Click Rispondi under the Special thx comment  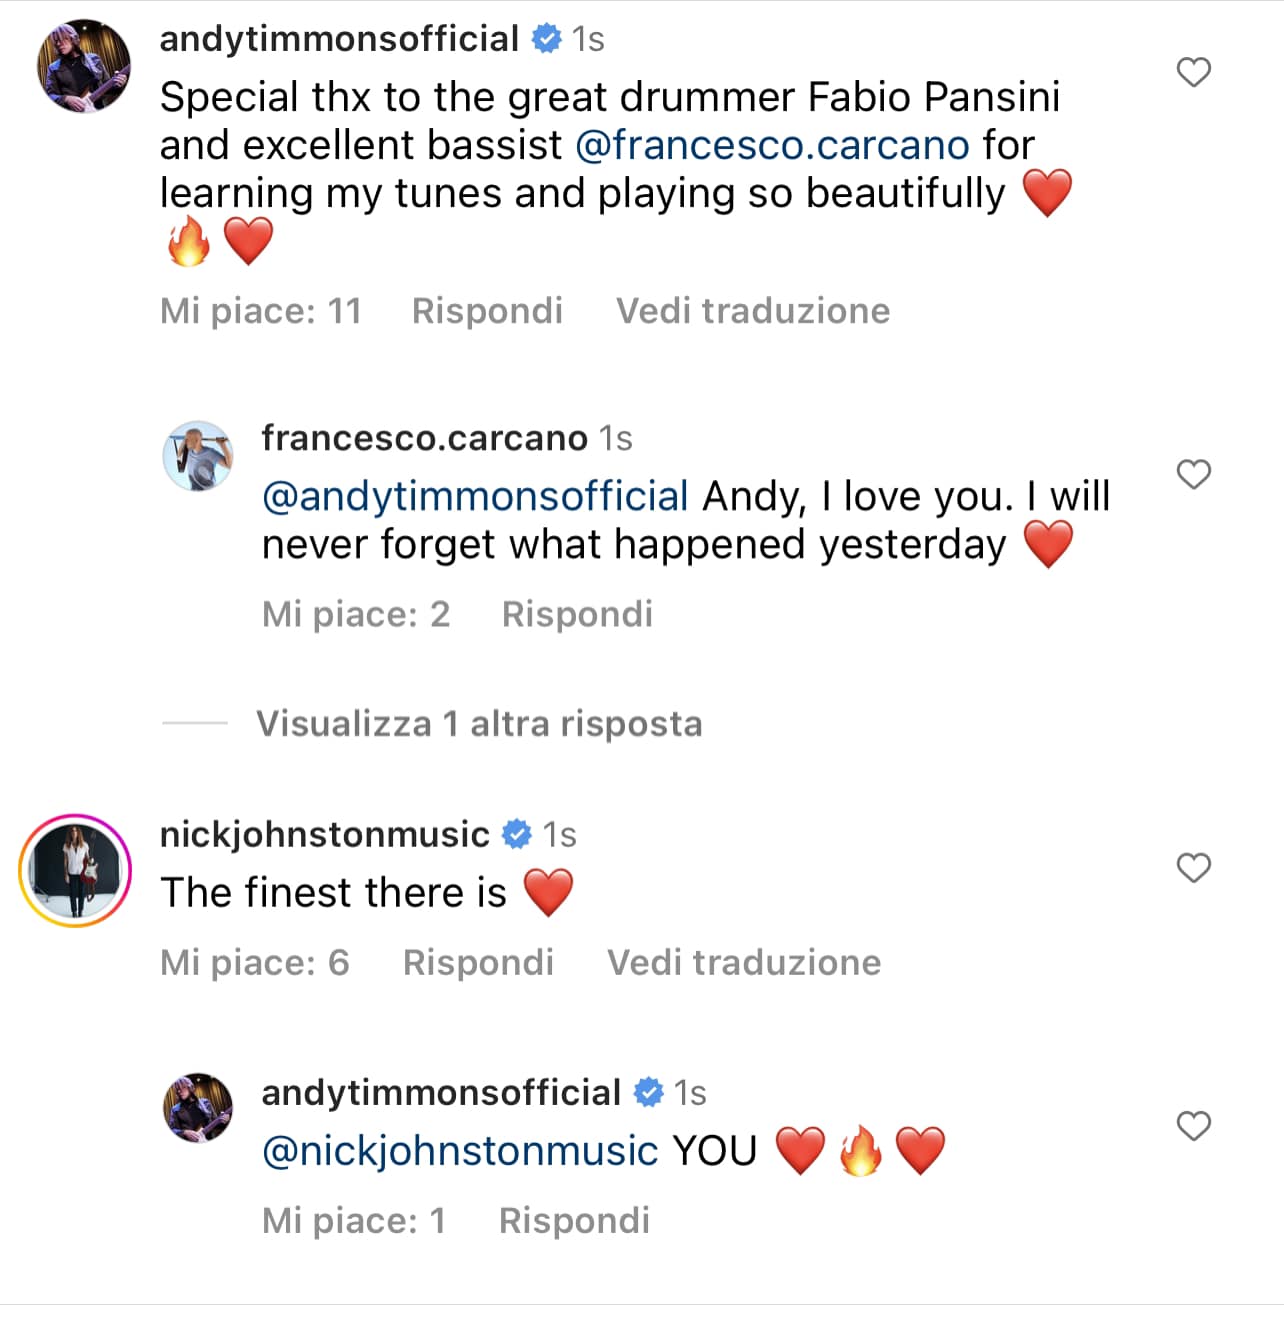(x=487, y=311)
